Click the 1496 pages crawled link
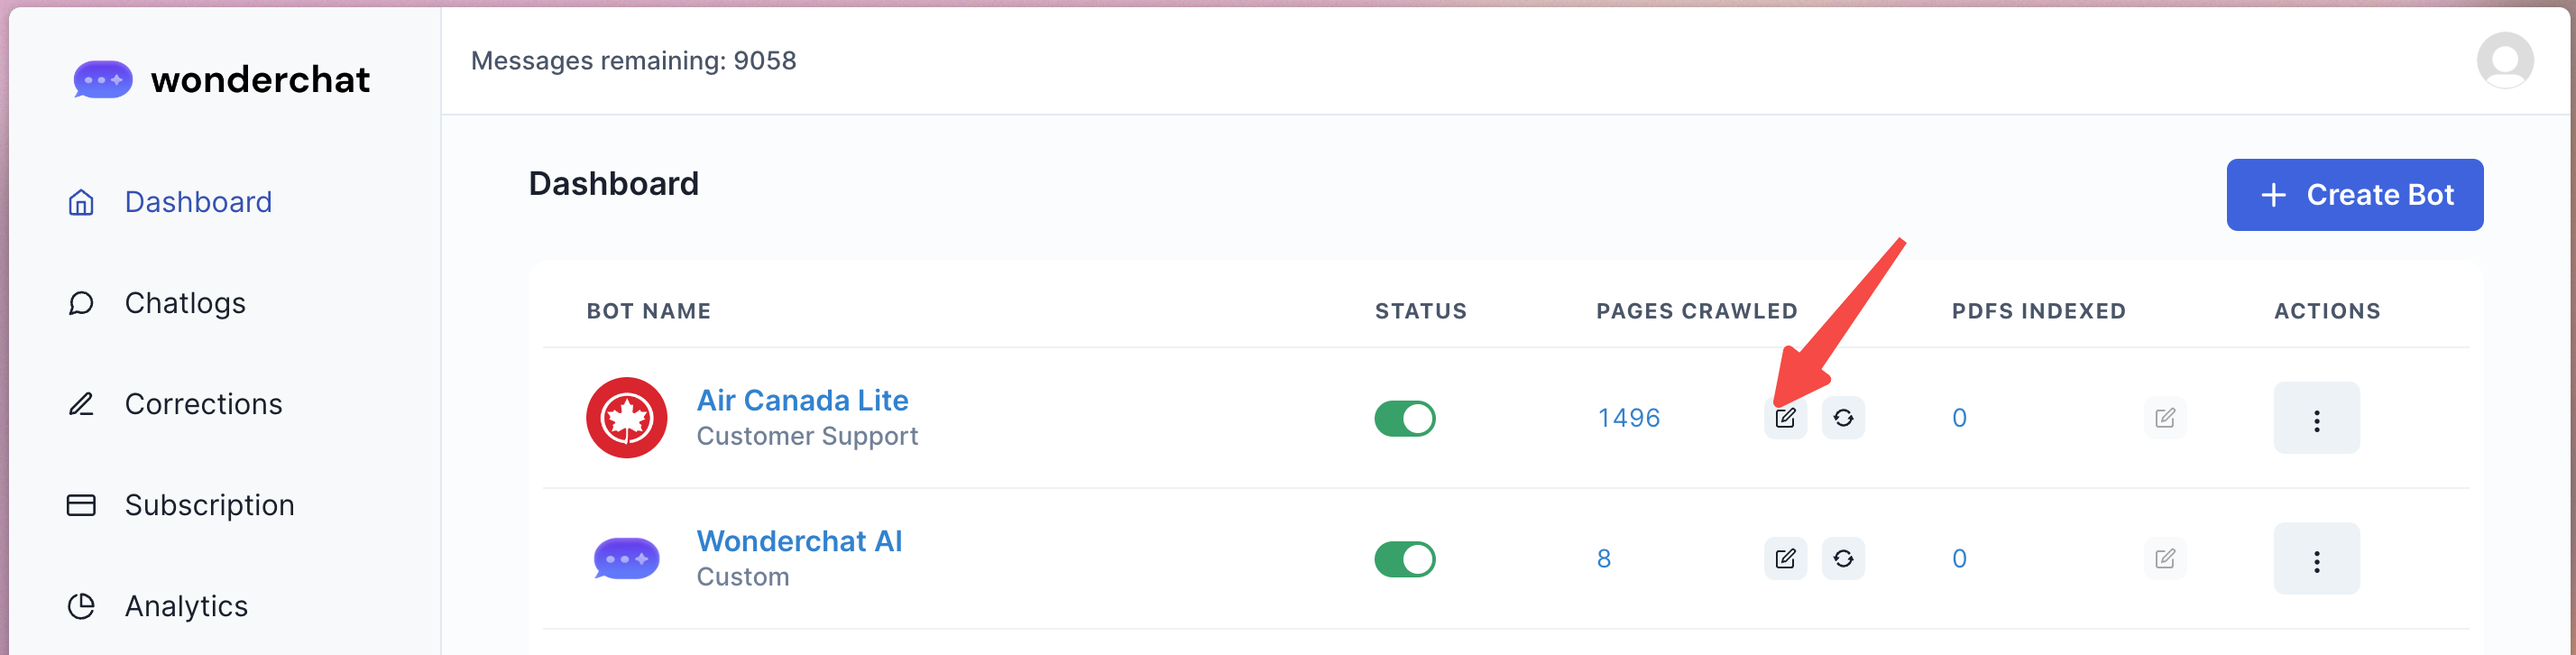 pyautogui.click(x=1628, y=418)
